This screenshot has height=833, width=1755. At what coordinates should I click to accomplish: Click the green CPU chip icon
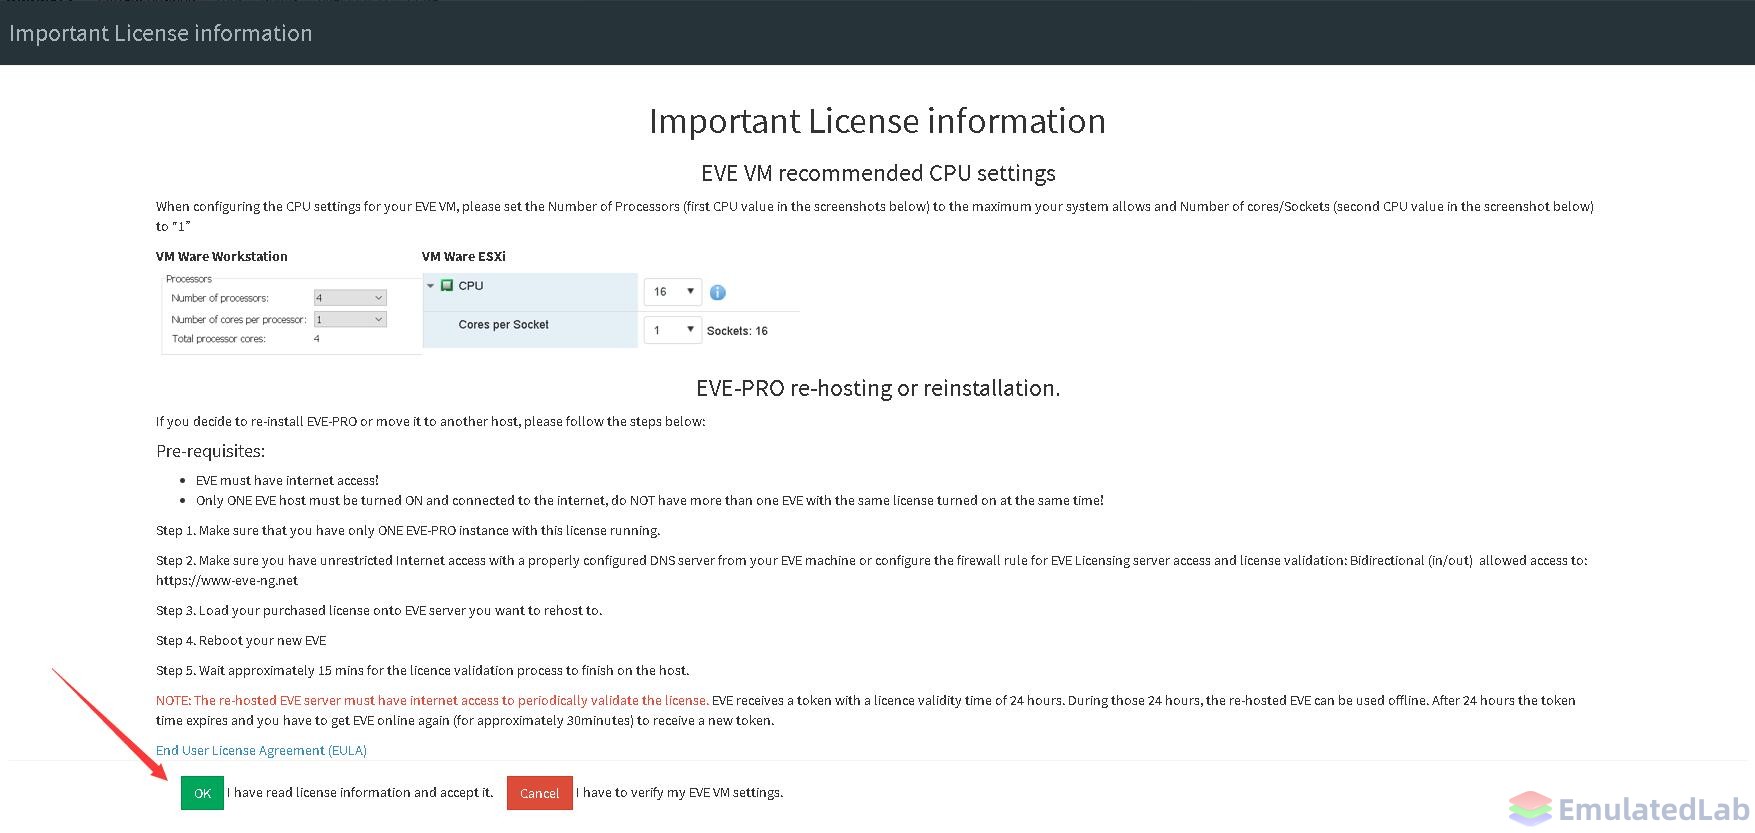click(x=447, y=286)
